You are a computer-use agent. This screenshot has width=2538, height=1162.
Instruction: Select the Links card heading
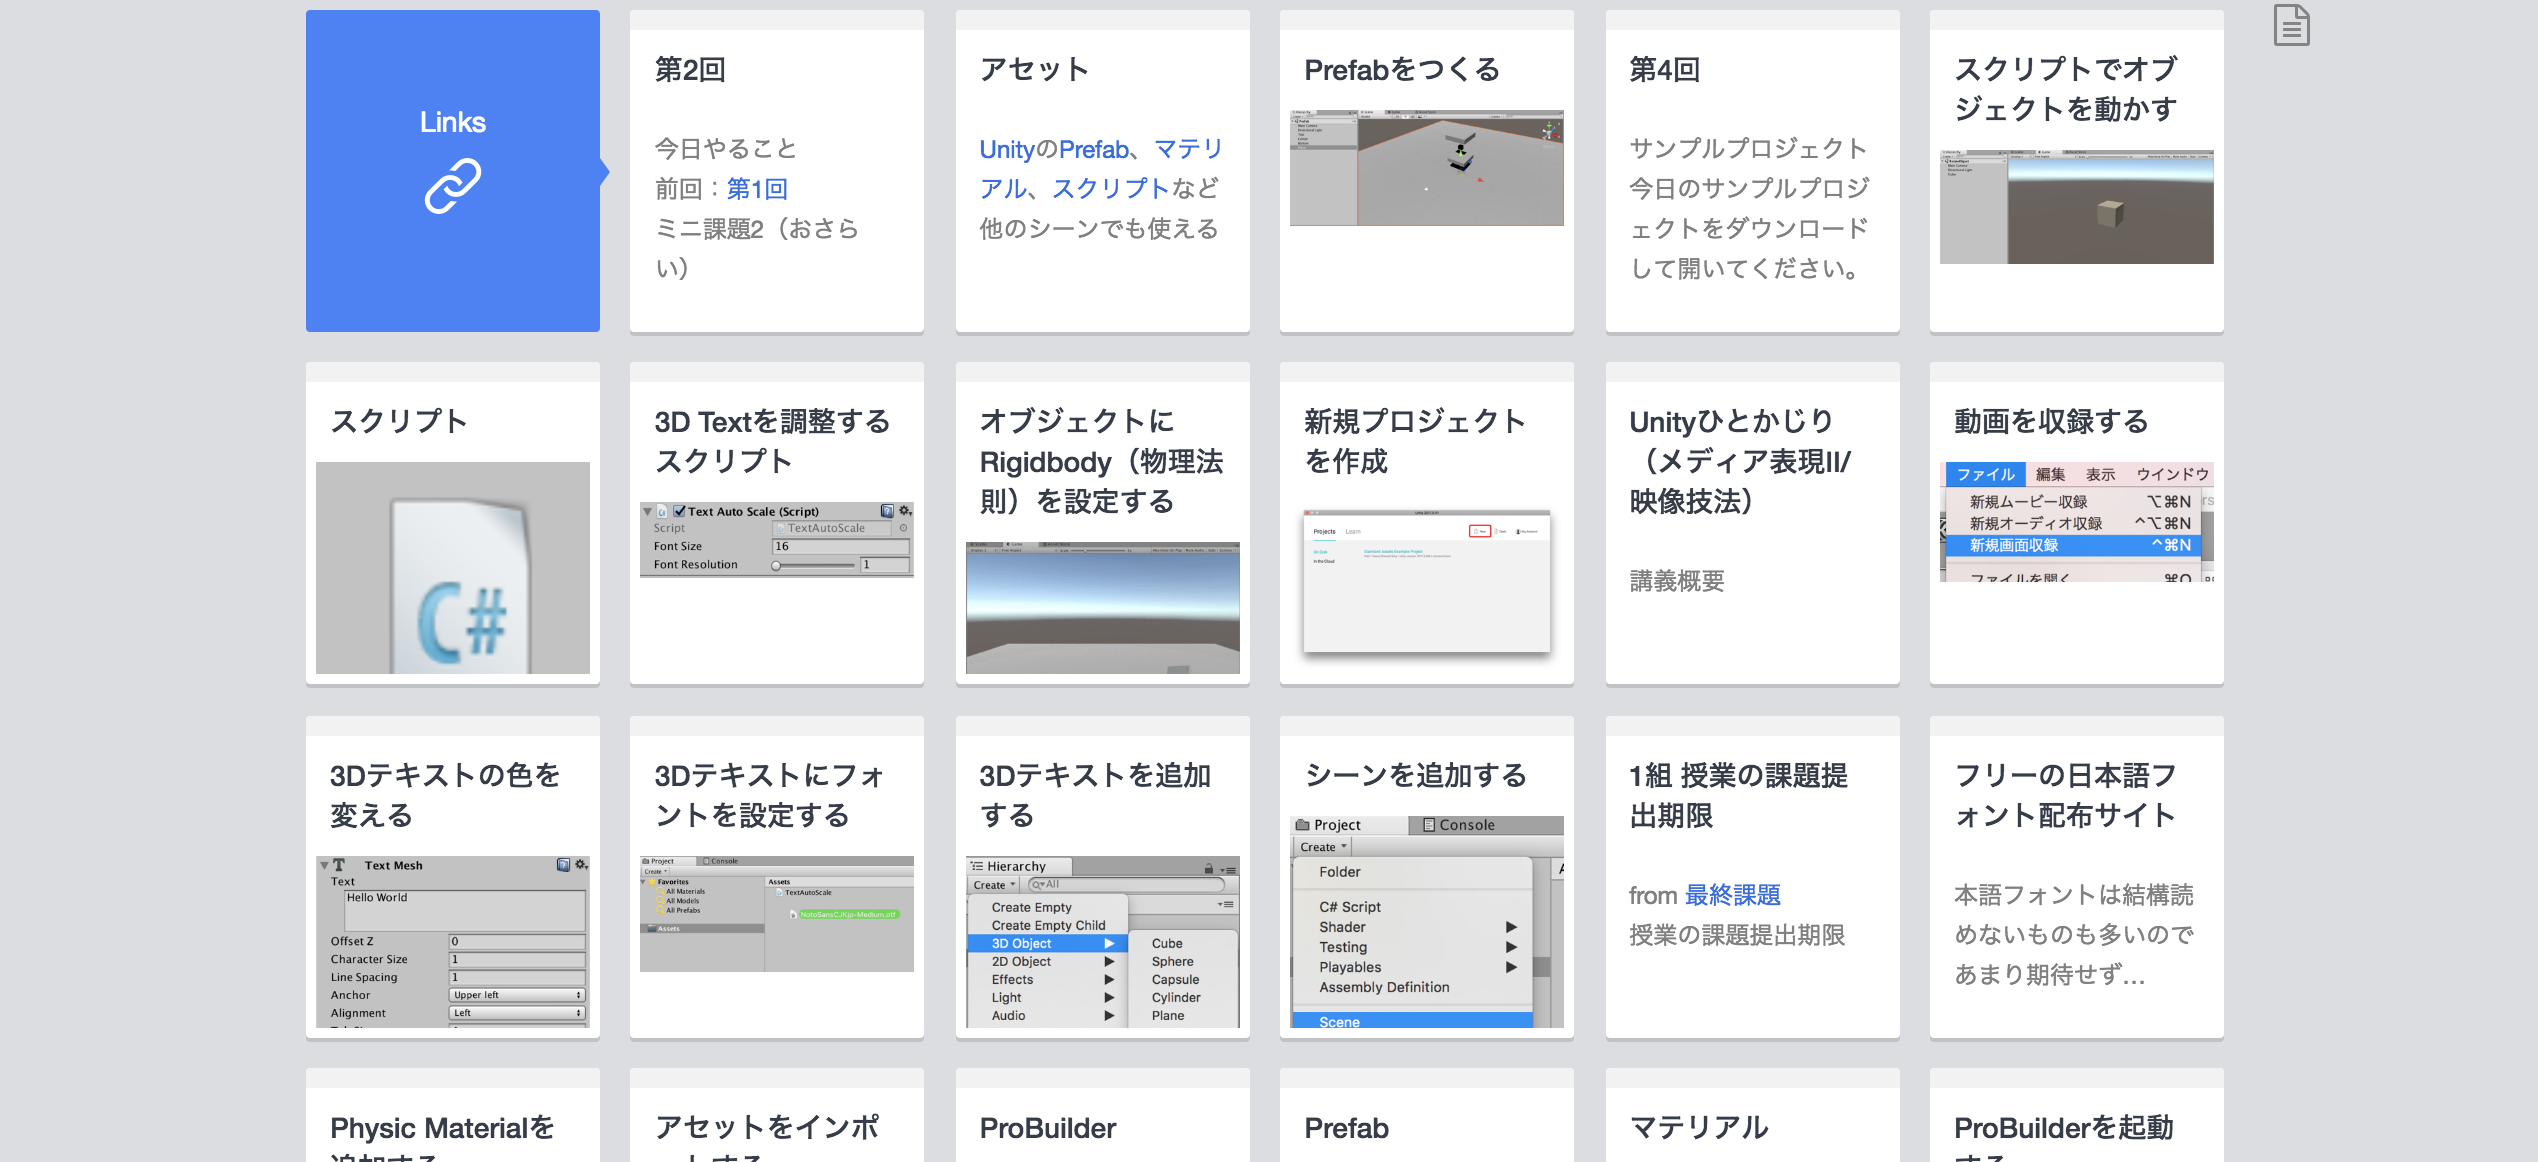pos(453,122)
